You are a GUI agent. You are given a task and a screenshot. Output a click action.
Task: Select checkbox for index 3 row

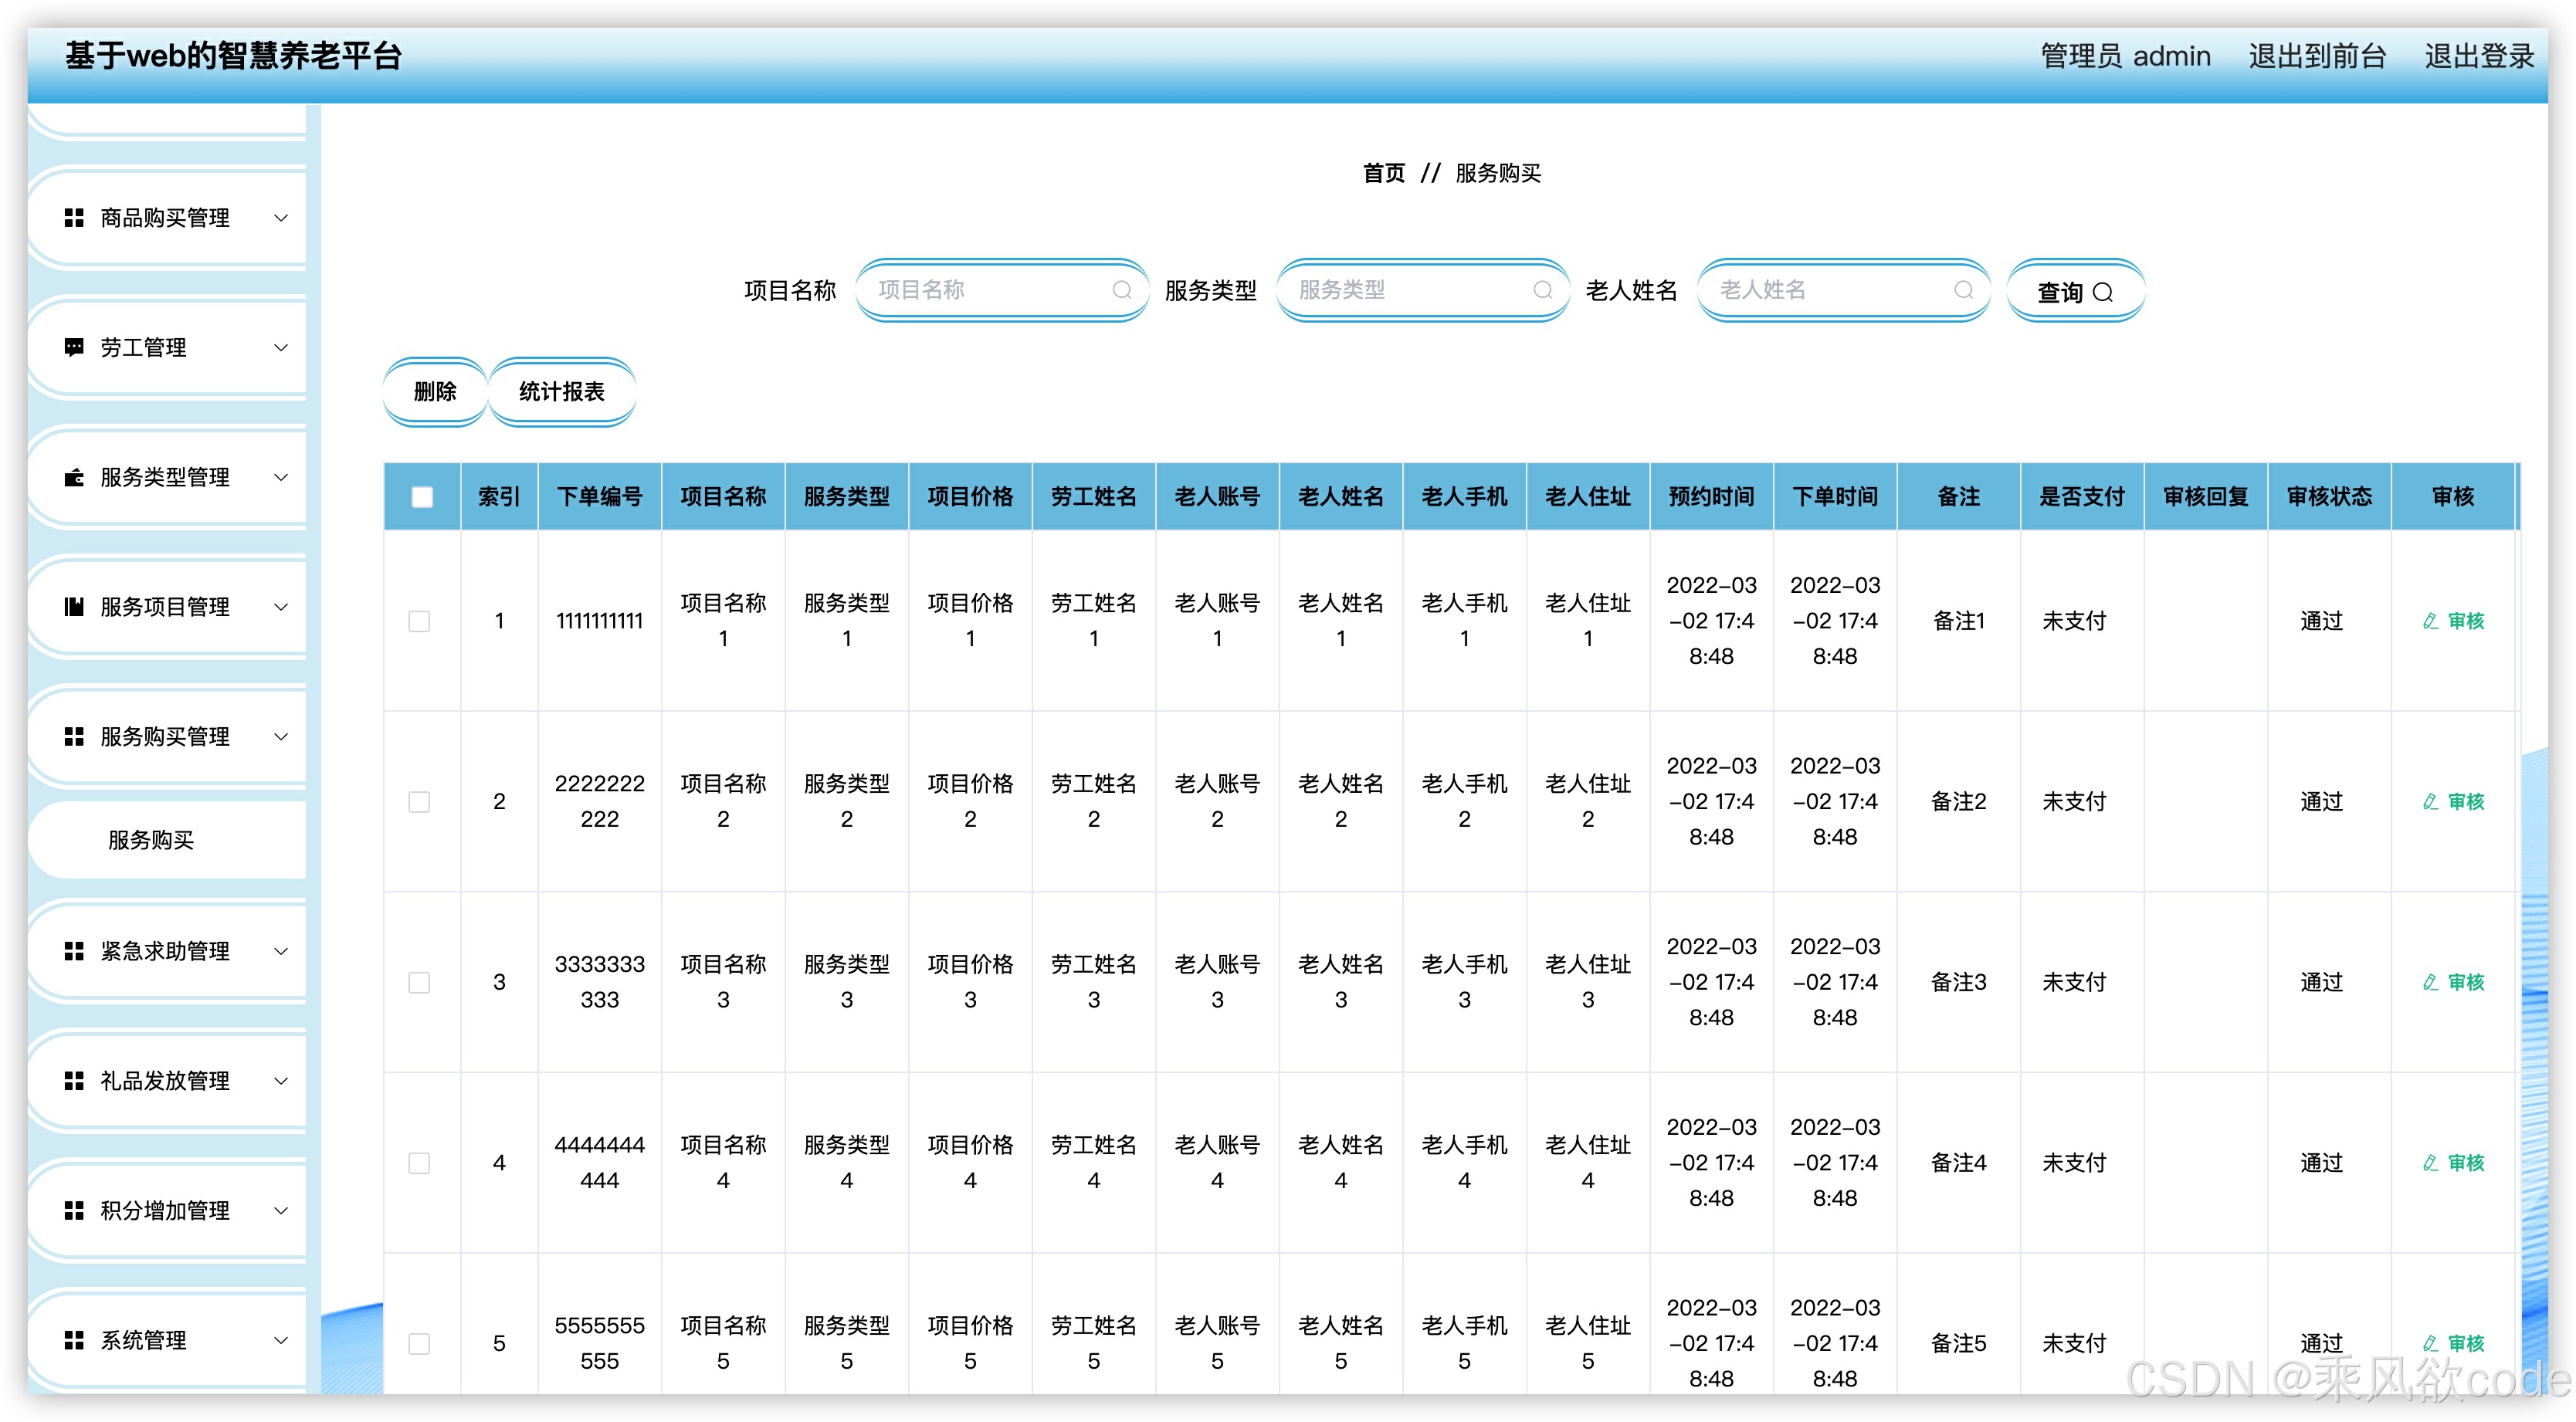tap(419, 982)
